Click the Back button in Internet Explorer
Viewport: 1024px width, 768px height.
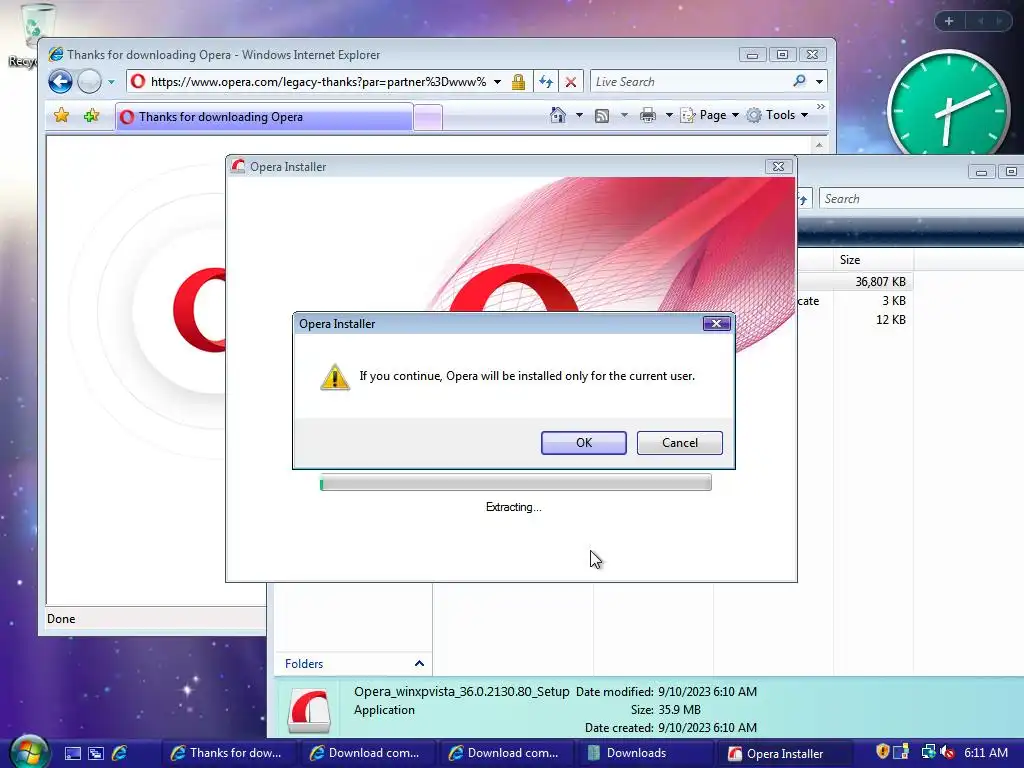pos(61,82)
